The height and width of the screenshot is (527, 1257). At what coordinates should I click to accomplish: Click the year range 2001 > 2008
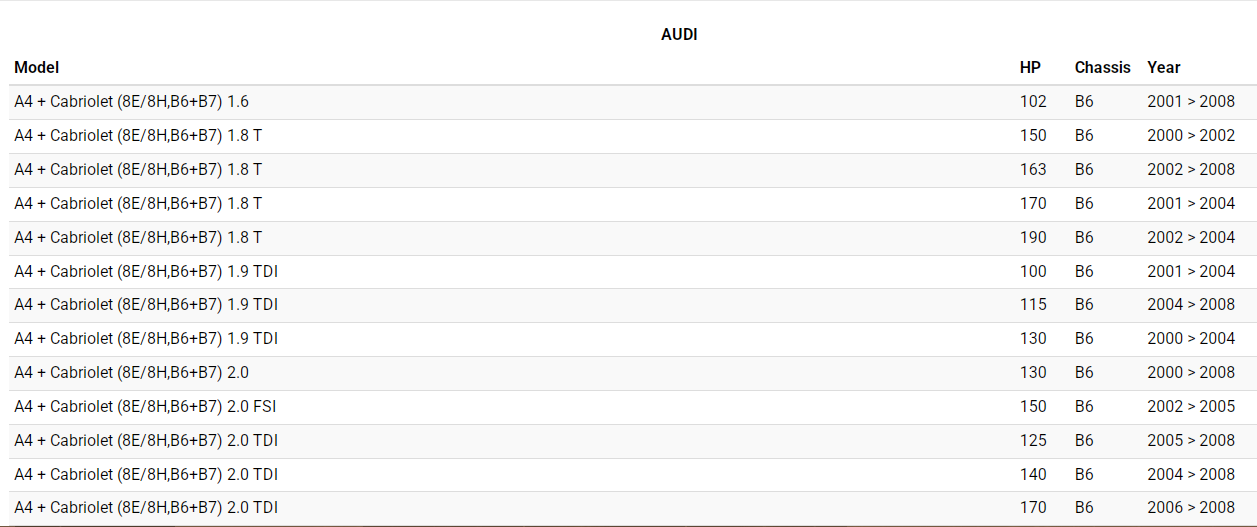(x=1191, y=102)
